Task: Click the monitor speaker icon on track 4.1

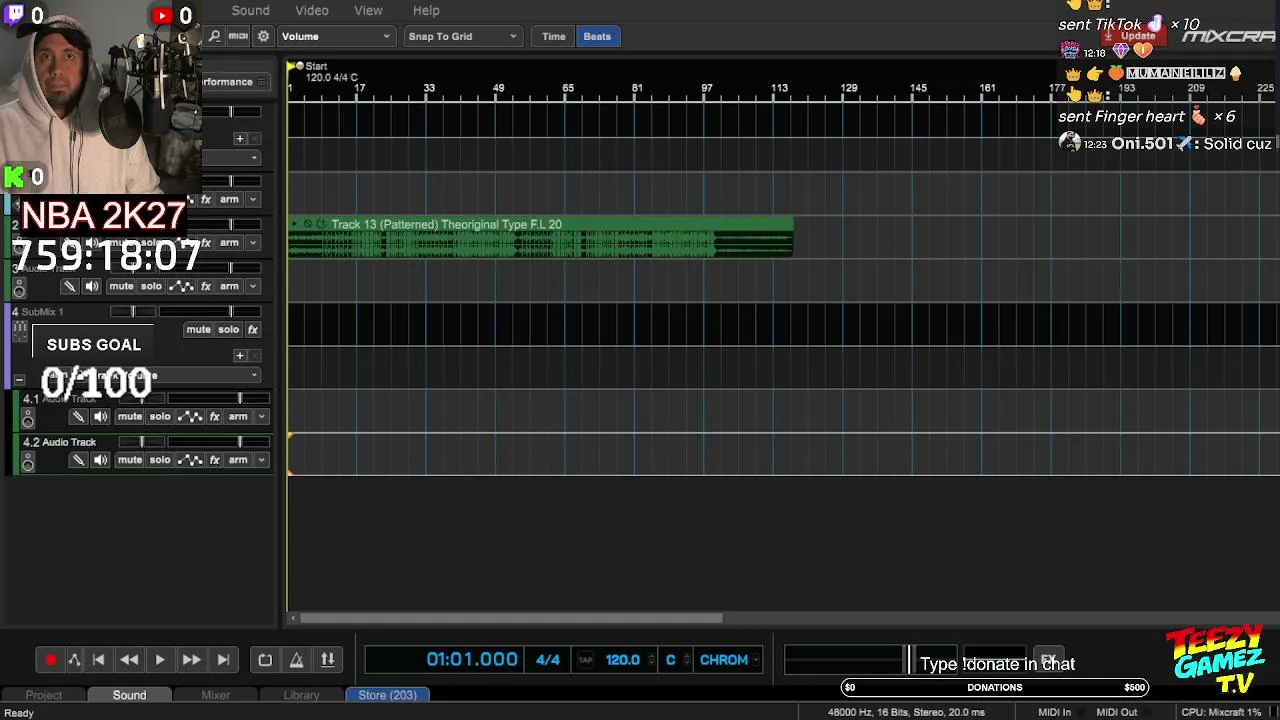Action: pyautogui.click(x=100, y=417)
